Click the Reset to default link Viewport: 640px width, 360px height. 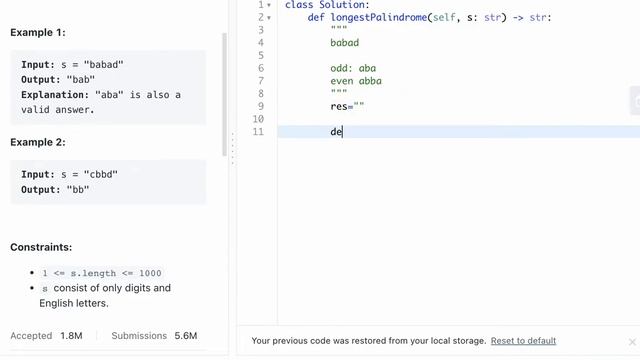[523, 341]
